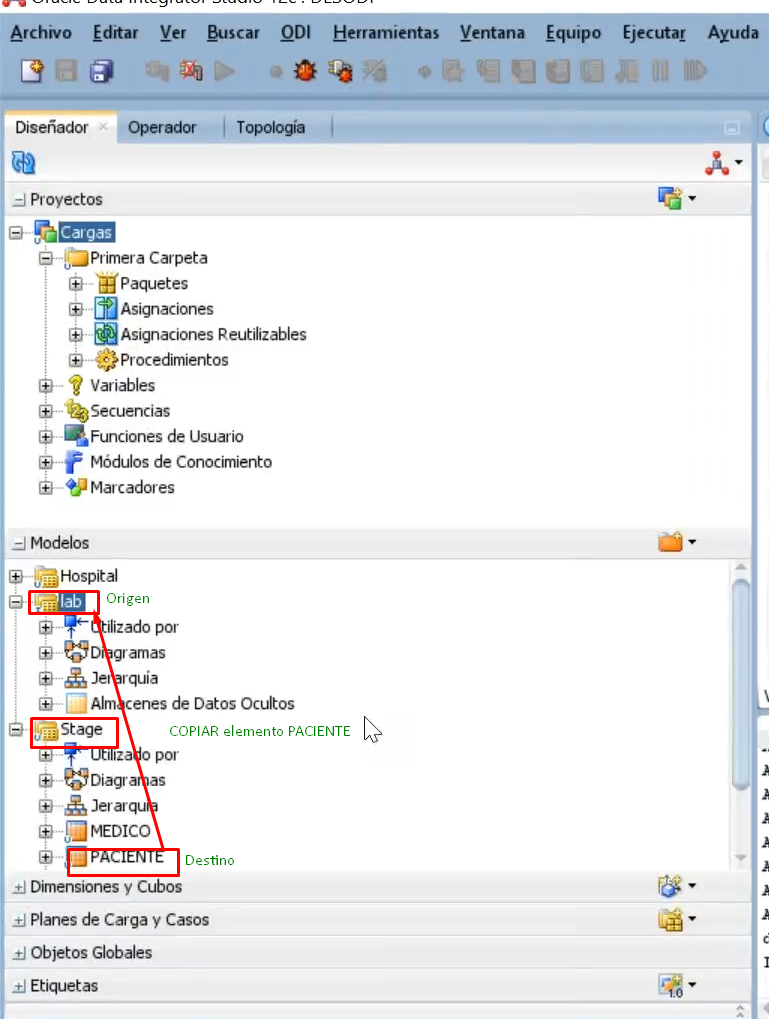The height and width of the screenshot is (1019, 769).
Task: Click the Save toolbar icon
Action: click(66, 71)
